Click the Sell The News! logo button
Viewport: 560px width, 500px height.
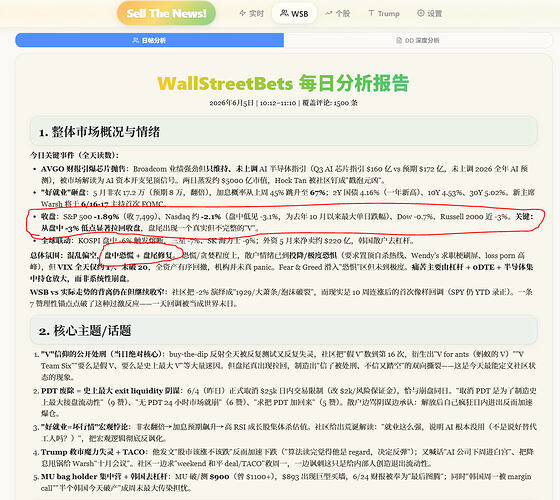[166, 13]
